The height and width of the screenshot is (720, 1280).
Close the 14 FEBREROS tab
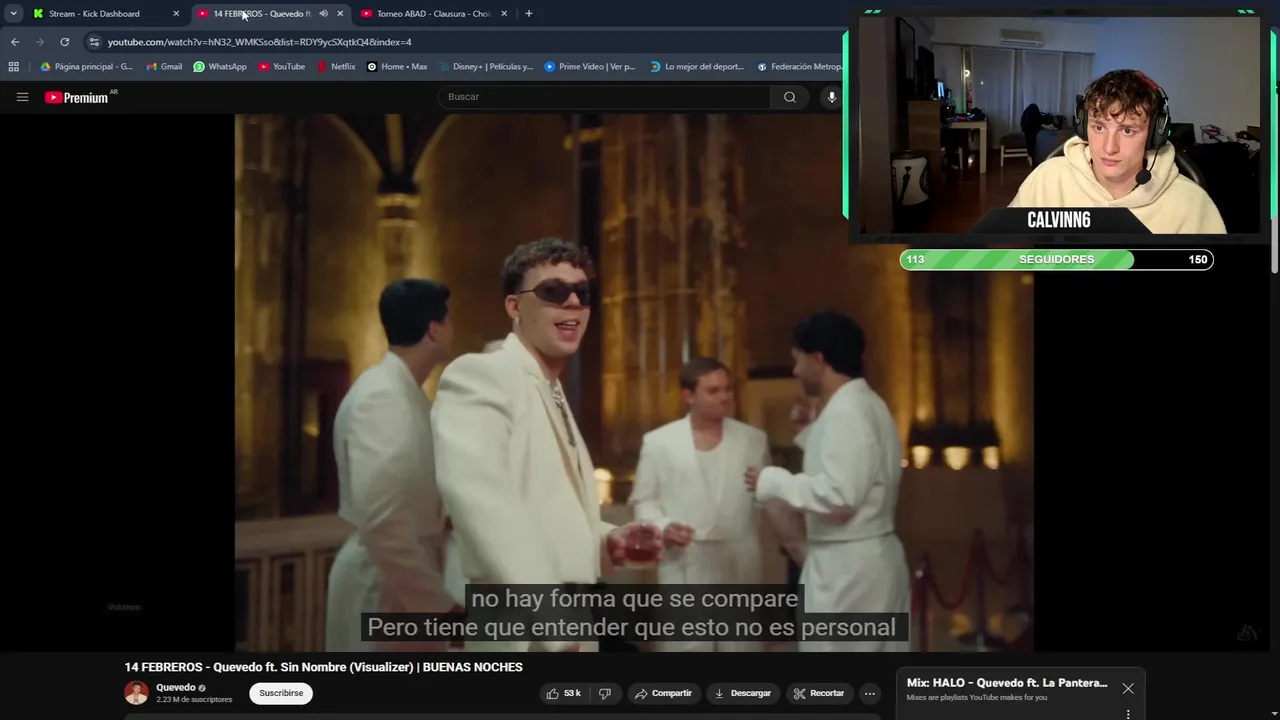340,13
